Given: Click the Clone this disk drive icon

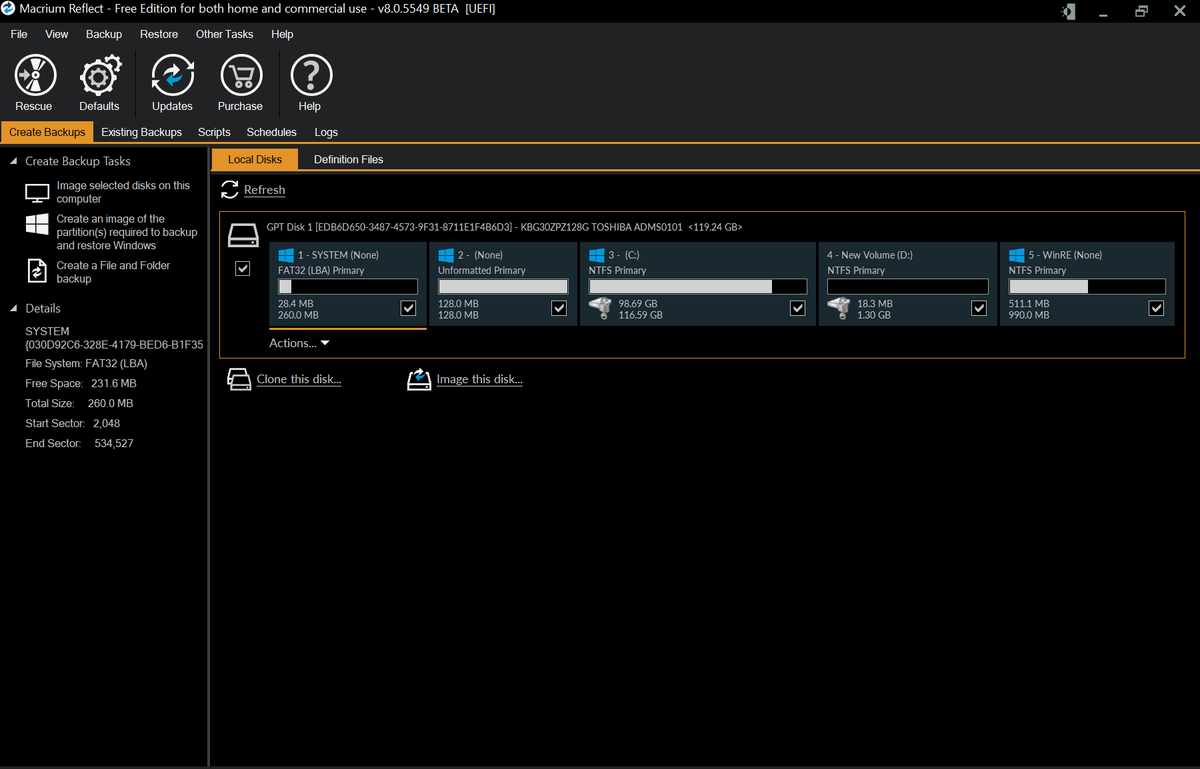Looking at the screenshot, I should (x=239, y=378).
